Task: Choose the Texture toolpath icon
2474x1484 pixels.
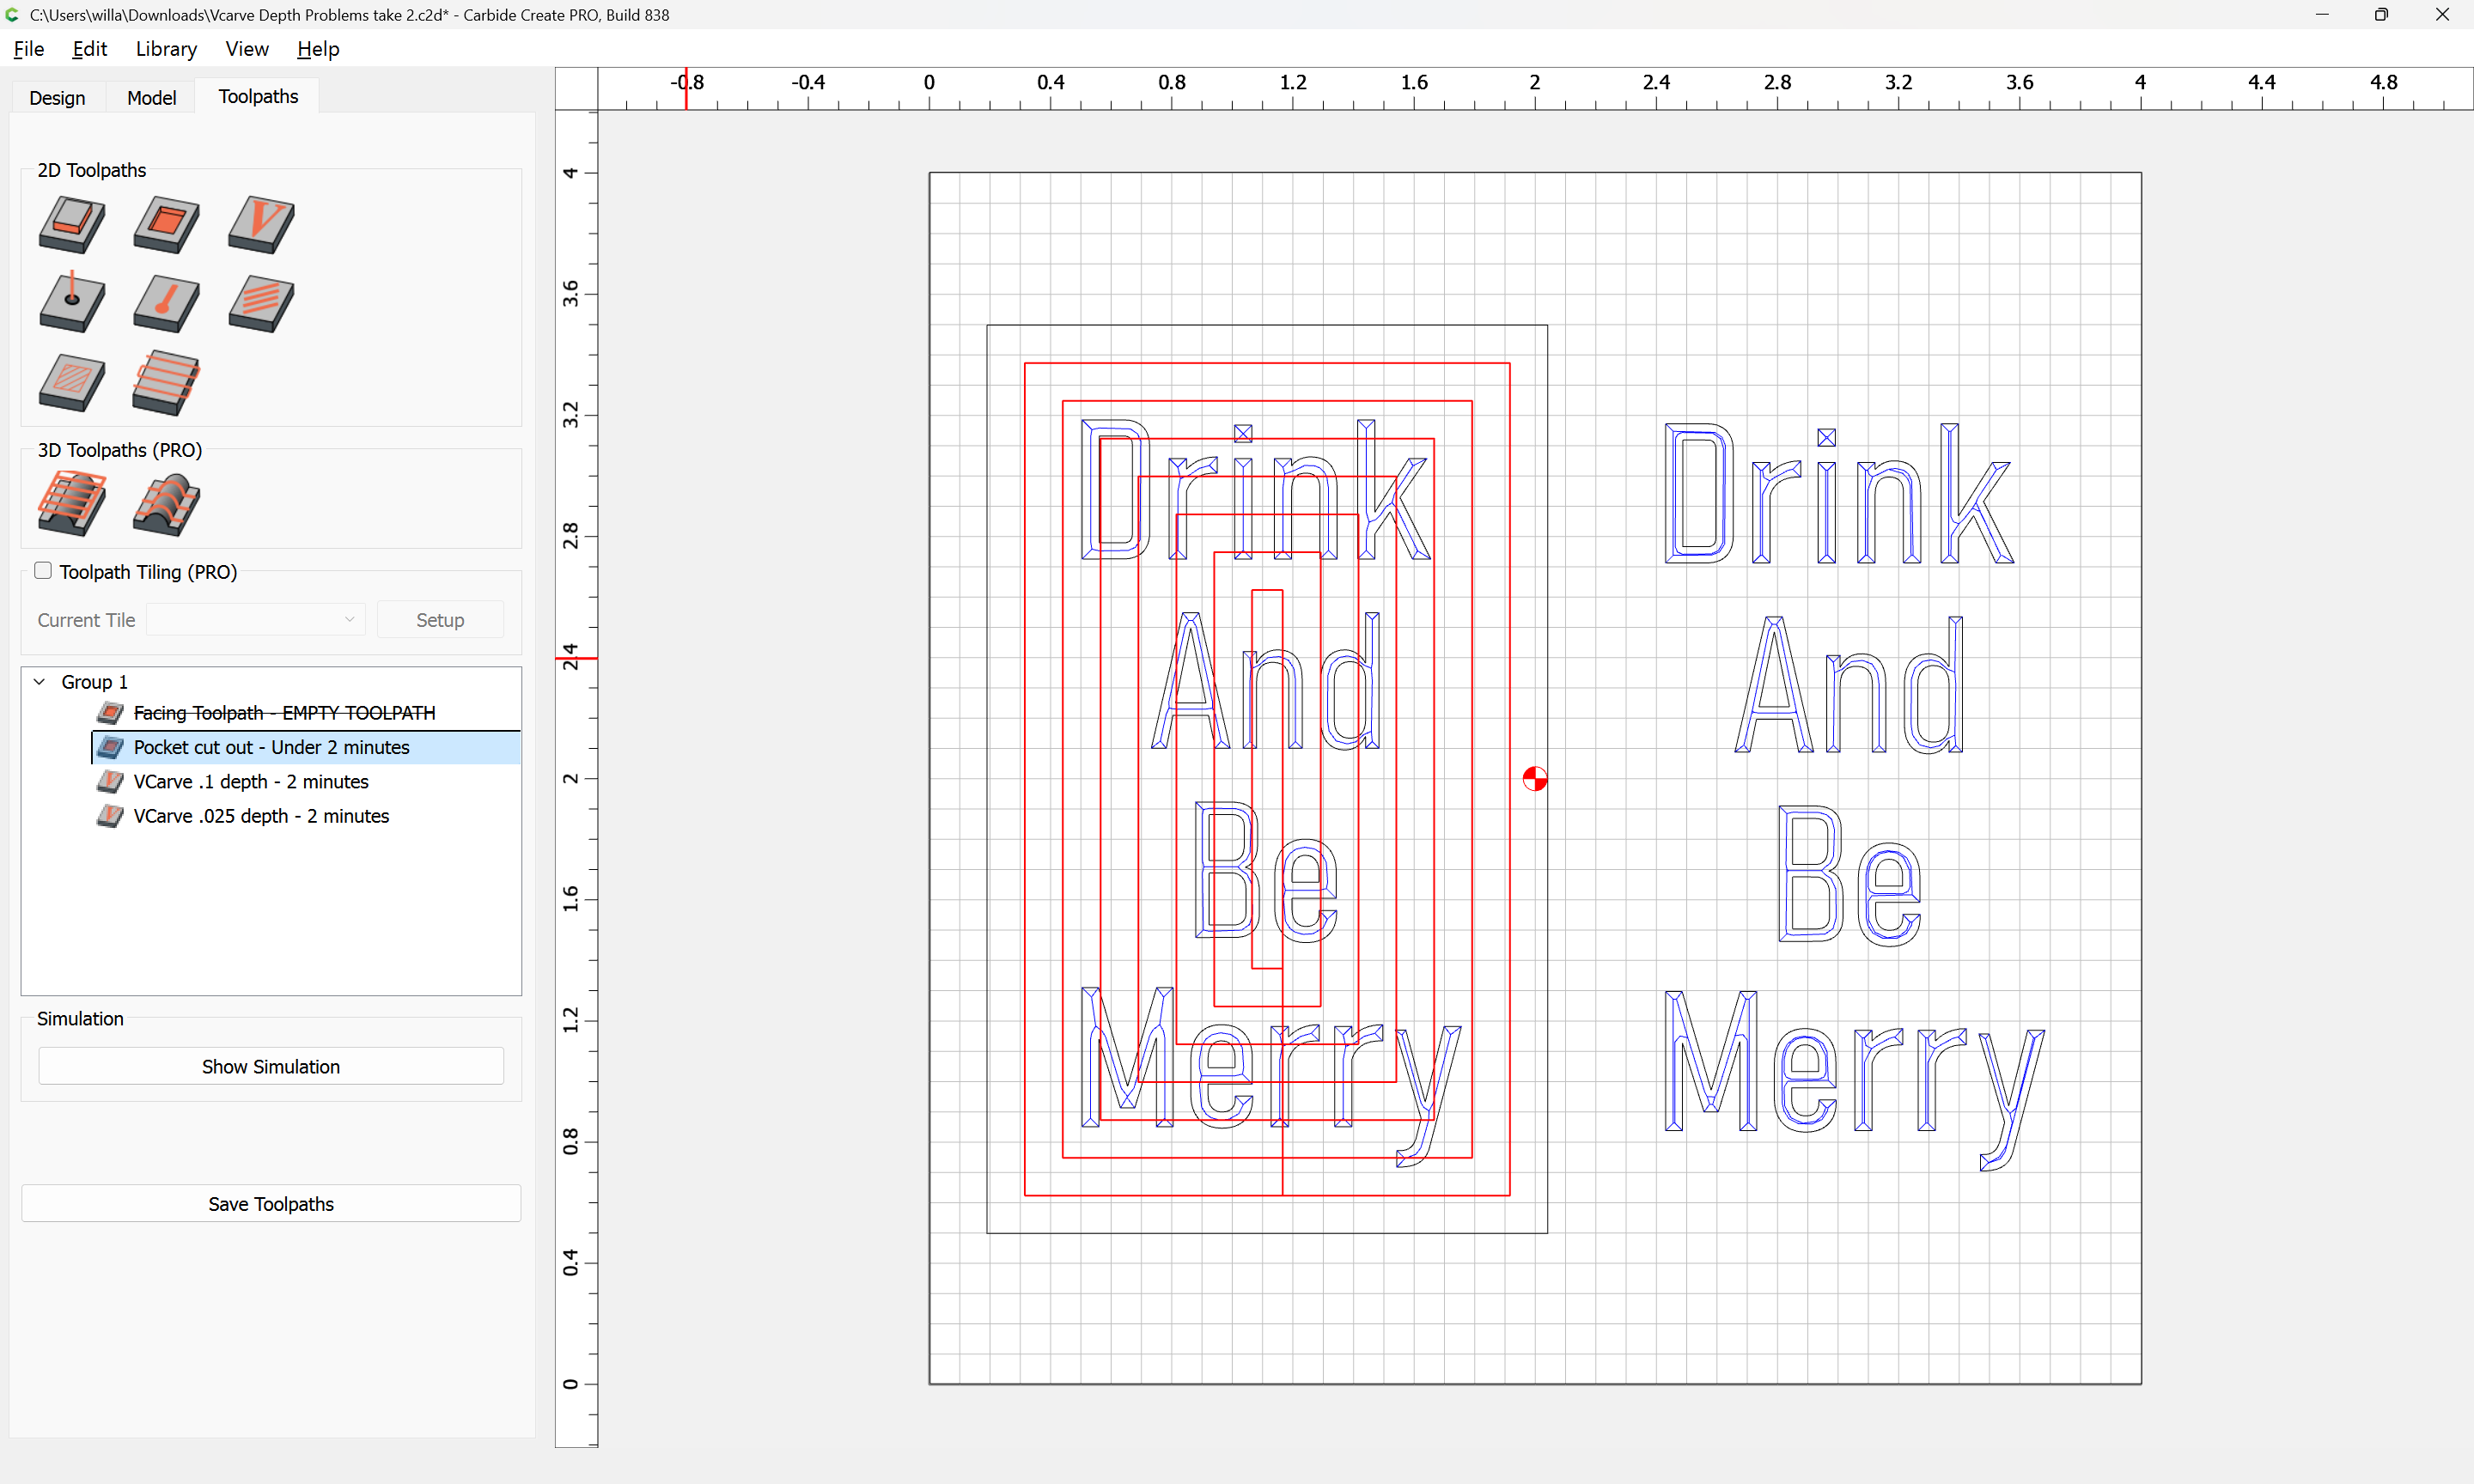Action: pos(261,302)
